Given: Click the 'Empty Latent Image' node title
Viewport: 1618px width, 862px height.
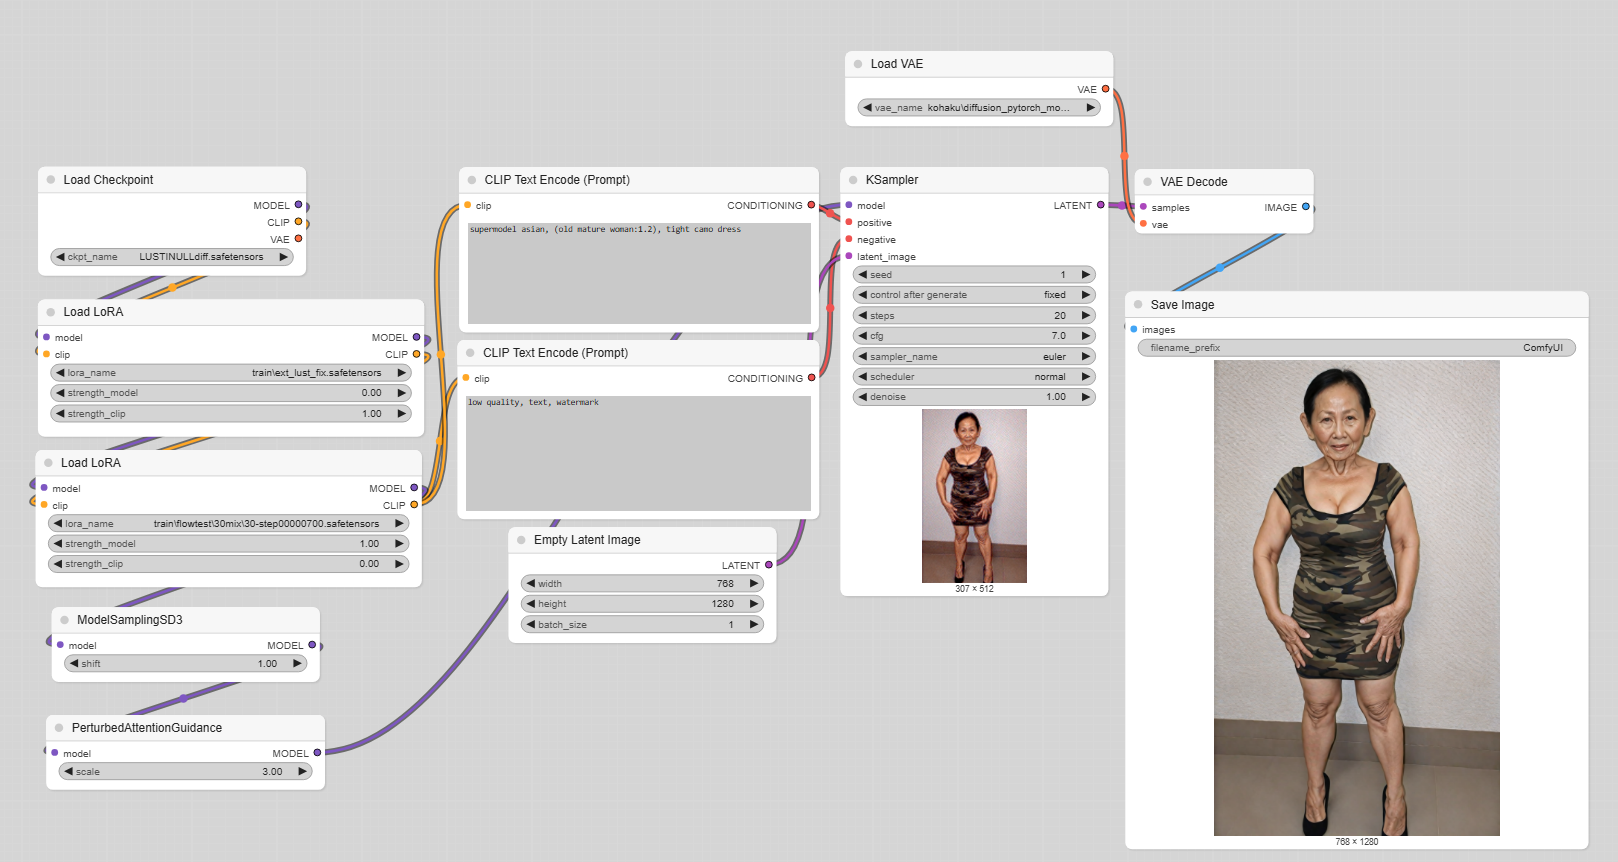Looking at the screenshot, I should pos(587,540).
